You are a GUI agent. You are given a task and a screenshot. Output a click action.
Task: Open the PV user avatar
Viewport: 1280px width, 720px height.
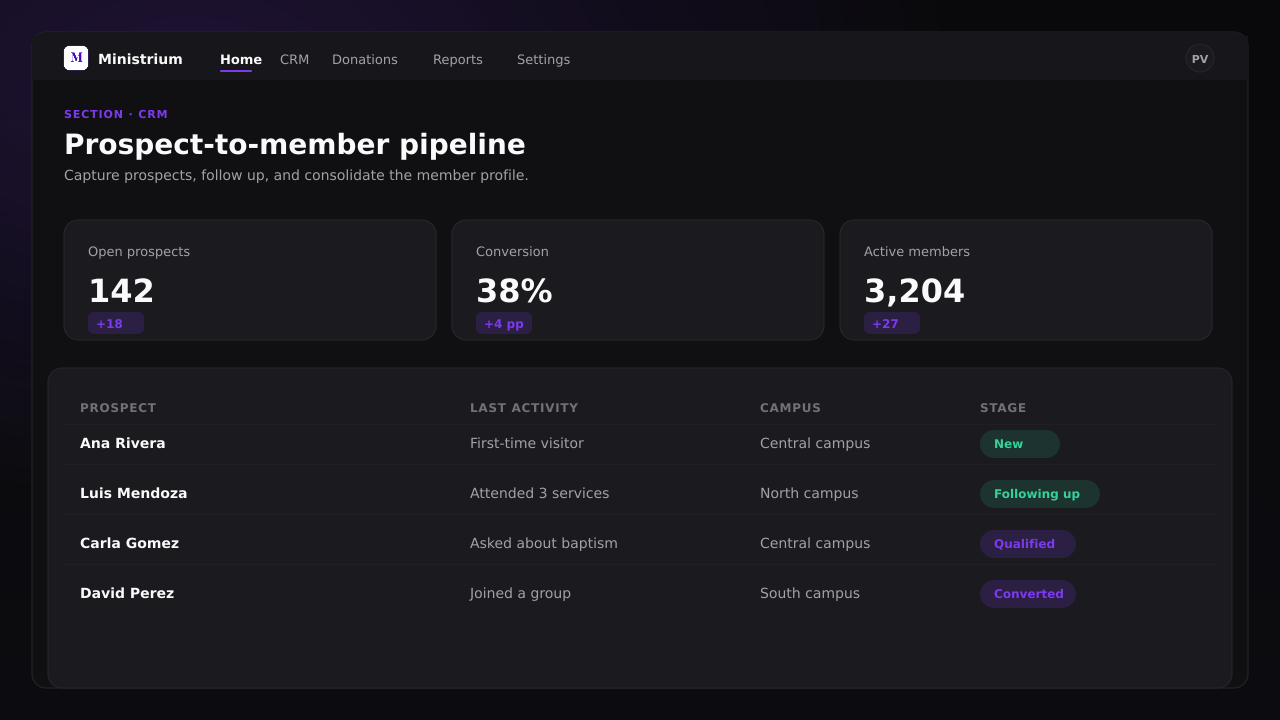coord(1200,58)
